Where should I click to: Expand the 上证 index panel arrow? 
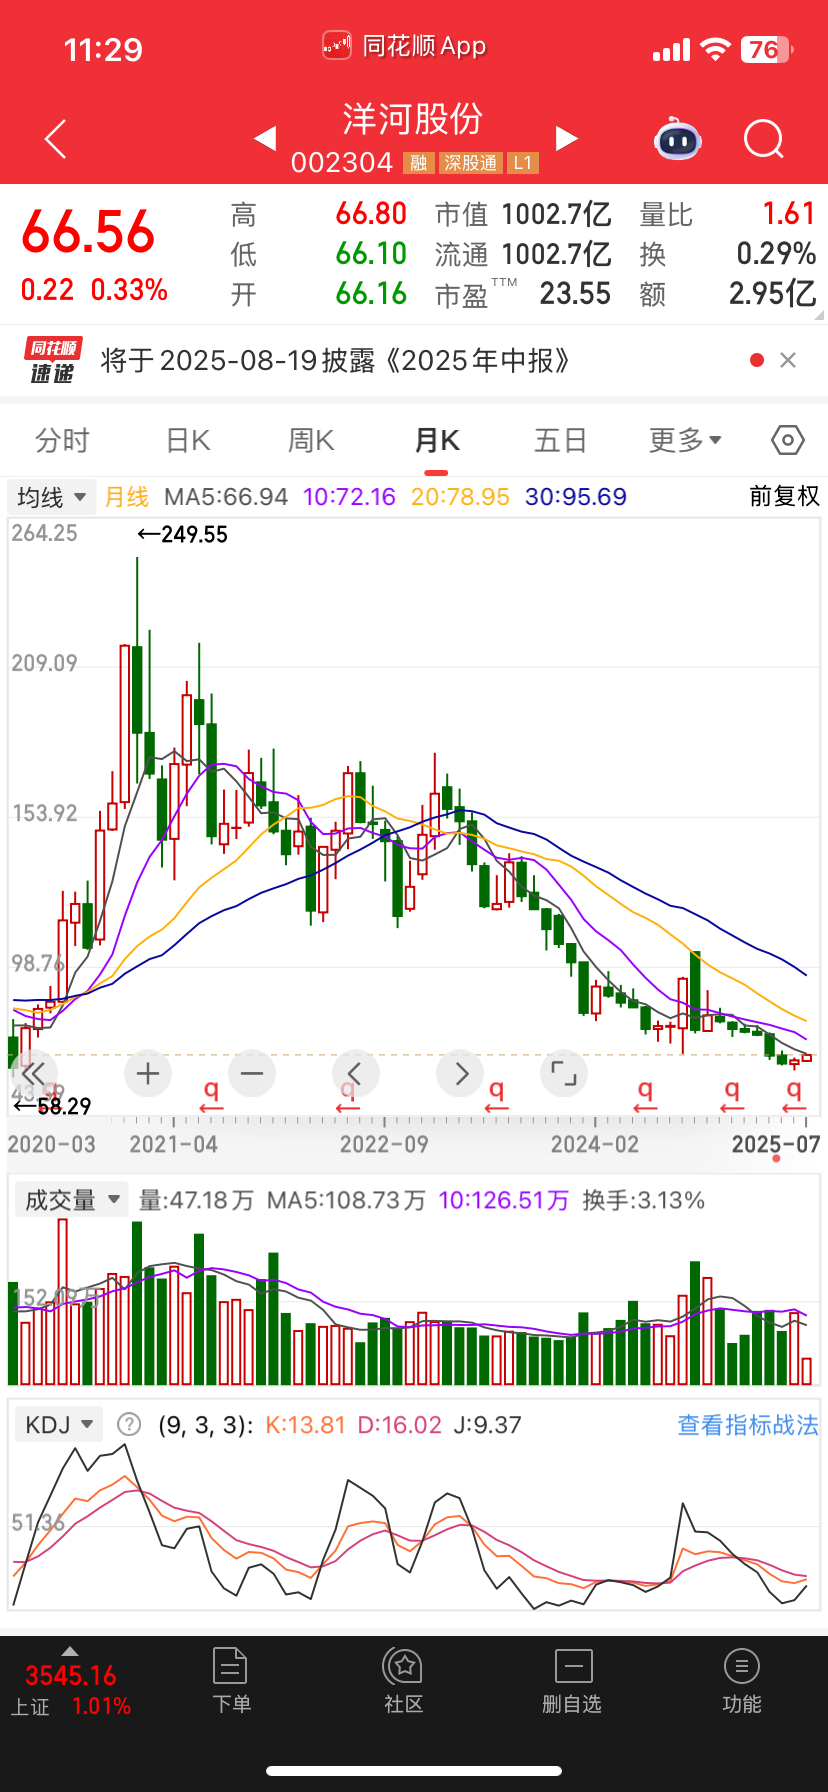click(70, 1650)
